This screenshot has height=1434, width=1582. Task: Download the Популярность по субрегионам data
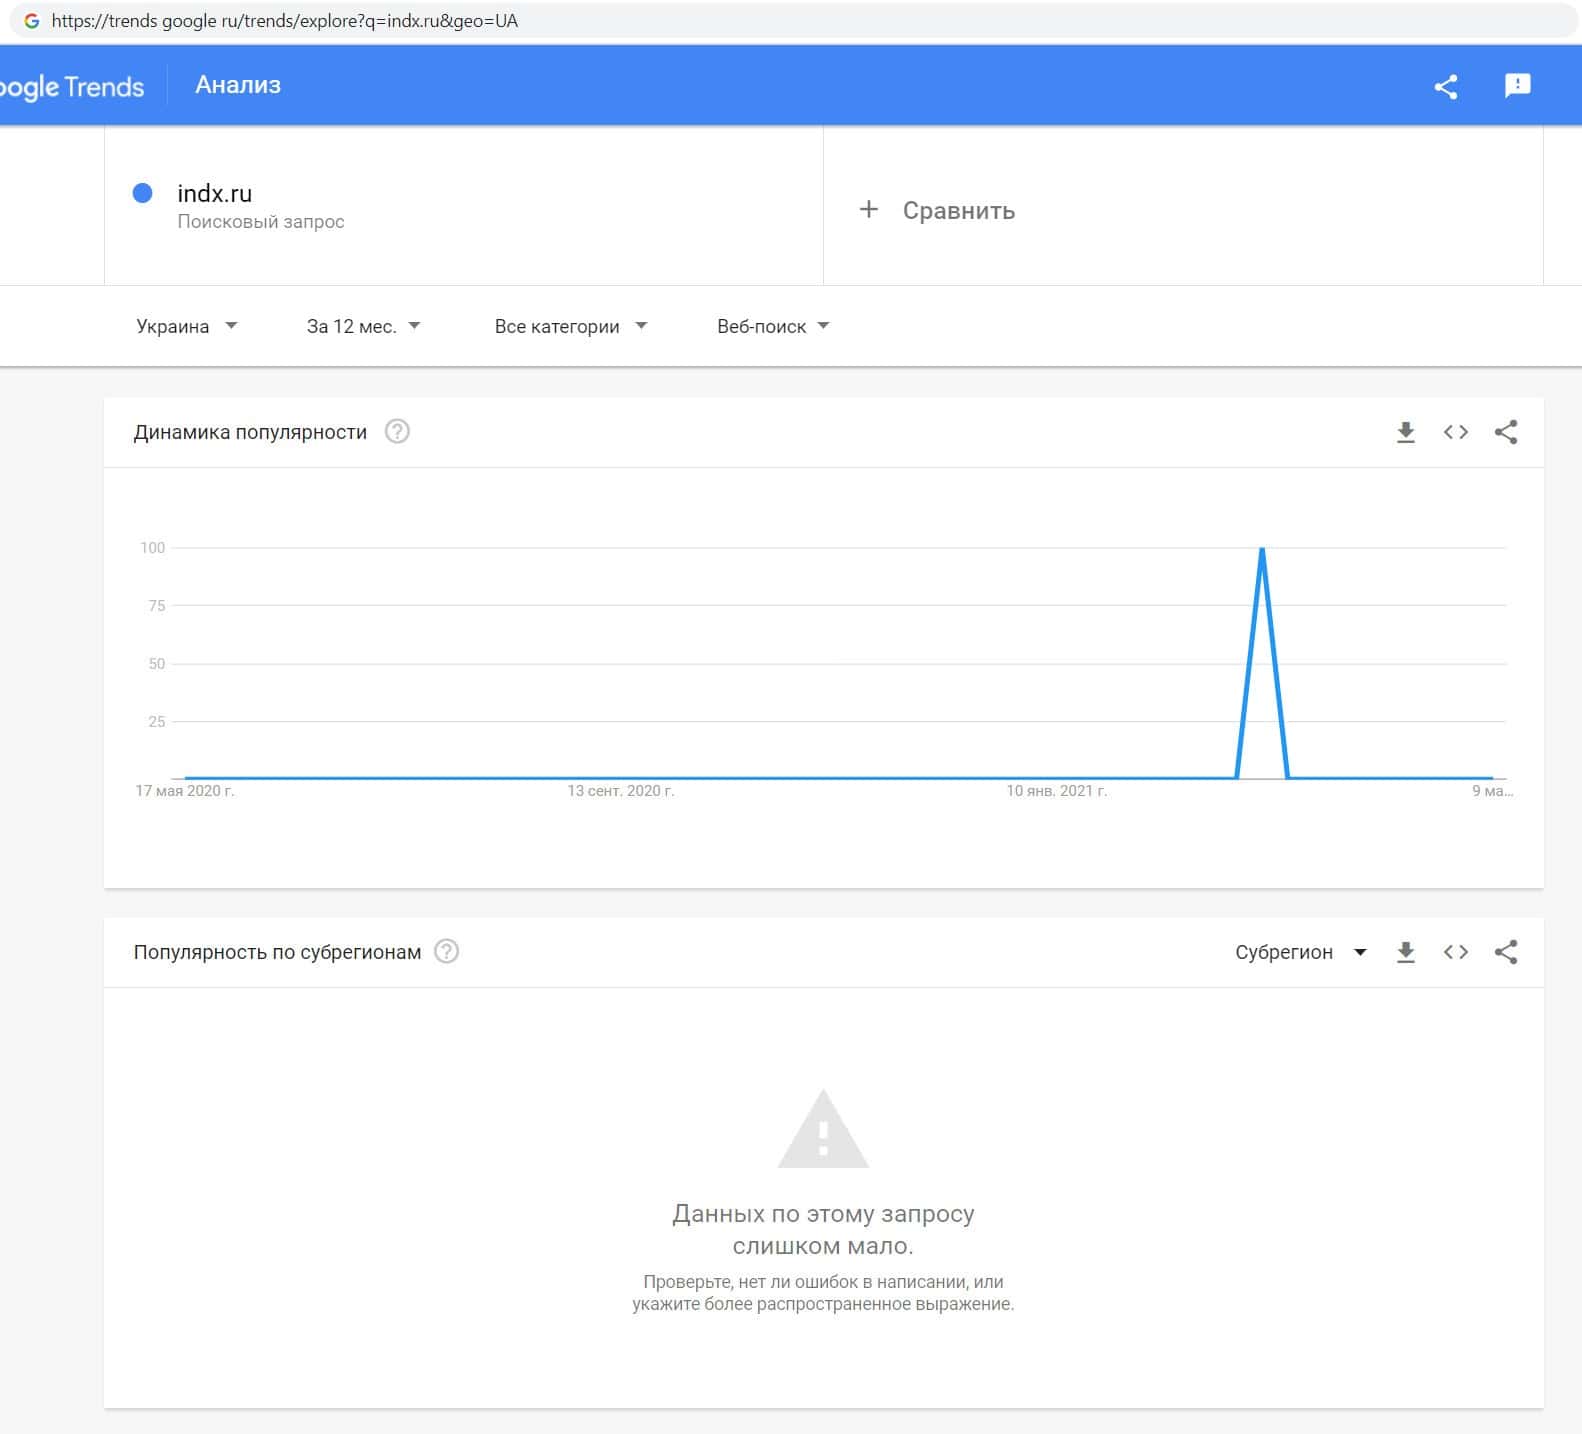coord(1405,952)
